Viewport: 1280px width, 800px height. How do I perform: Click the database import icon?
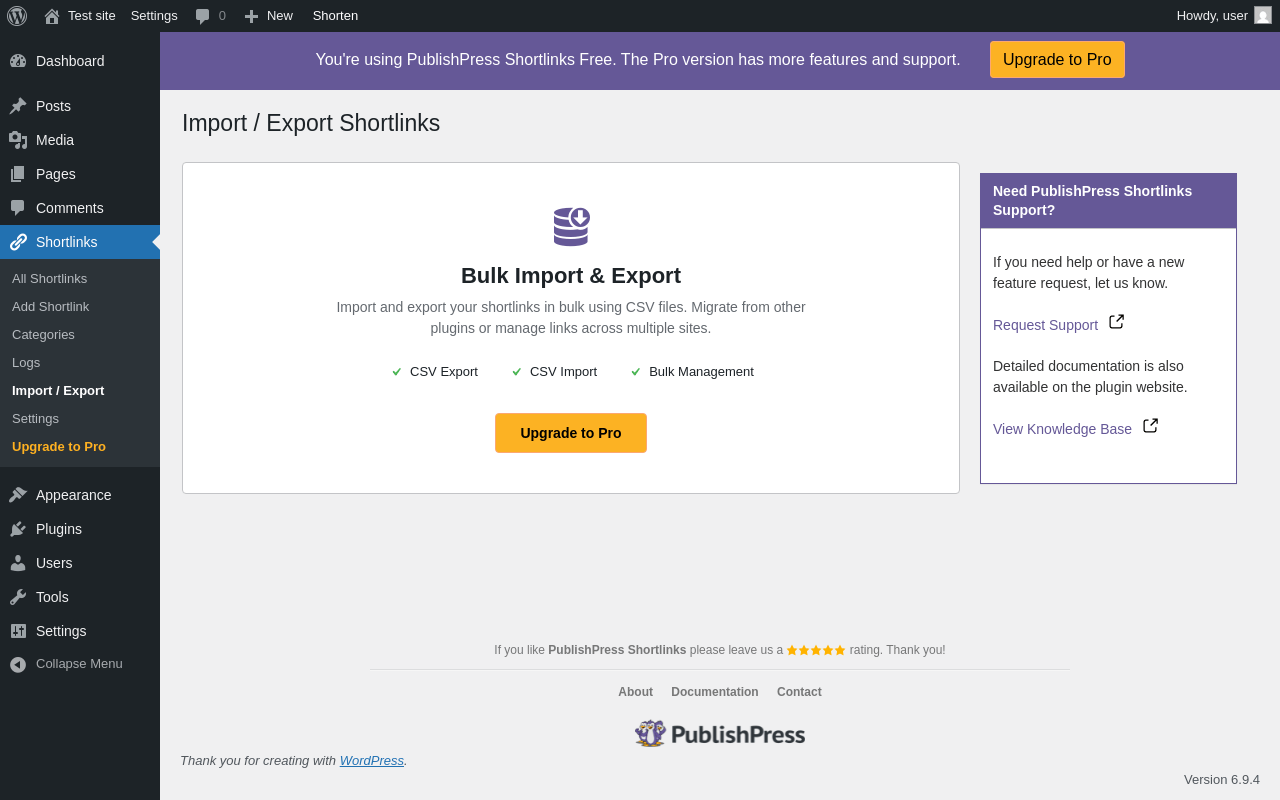pos(571,226)
